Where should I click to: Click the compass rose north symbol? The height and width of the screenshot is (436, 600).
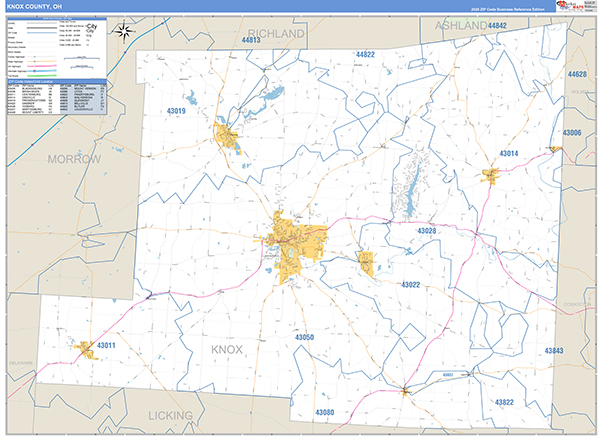coord(124,31)
